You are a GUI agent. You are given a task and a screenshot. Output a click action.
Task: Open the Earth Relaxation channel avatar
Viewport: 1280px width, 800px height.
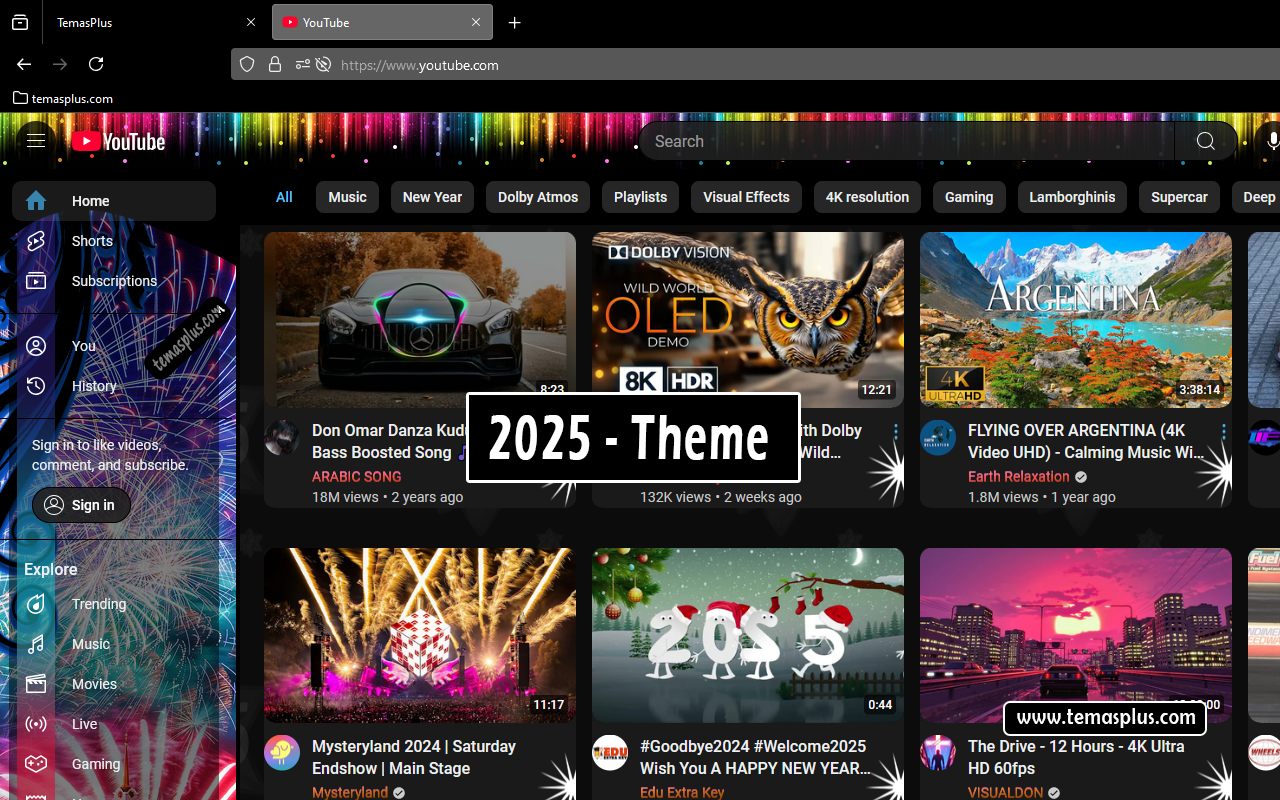938,438
